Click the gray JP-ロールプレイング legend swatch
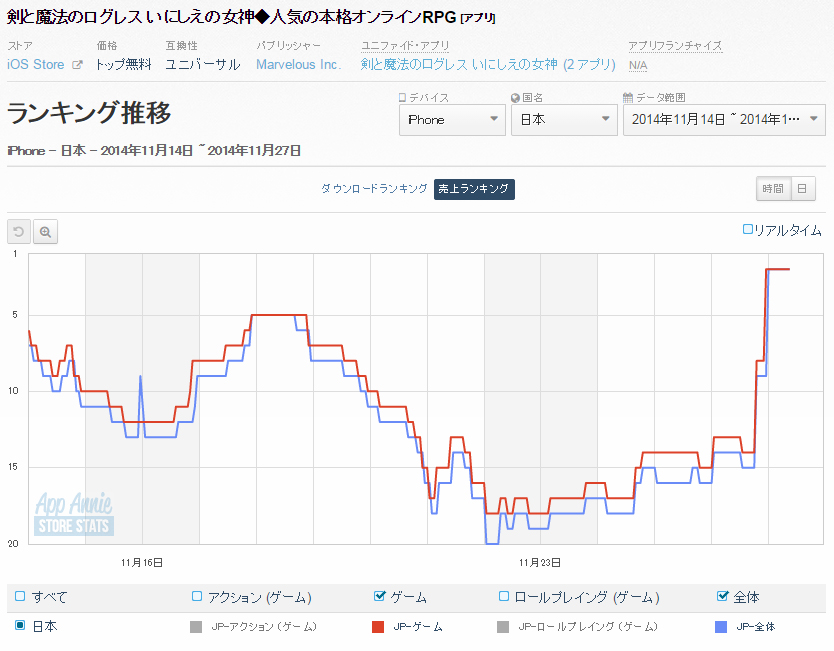Image resolution: width=834 pixels, height=651 pixels. click(x=503, y=627)
